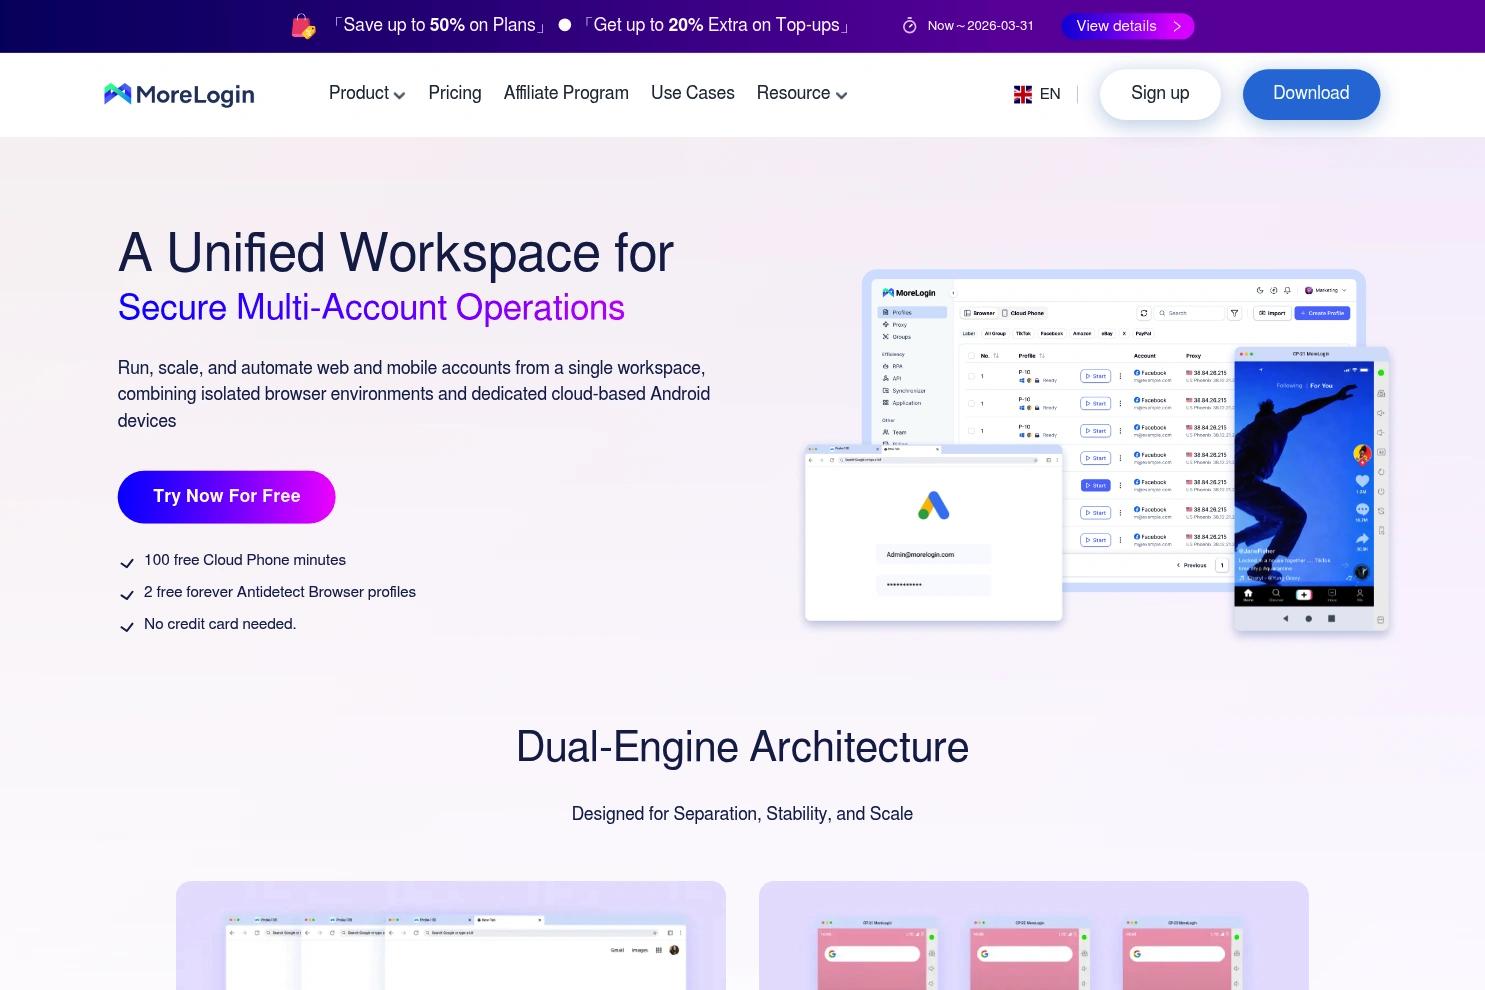Click the checkmark beside No credit card needed
The height and width of the screenshot is (990, 1485).
[x=127, y=627]
